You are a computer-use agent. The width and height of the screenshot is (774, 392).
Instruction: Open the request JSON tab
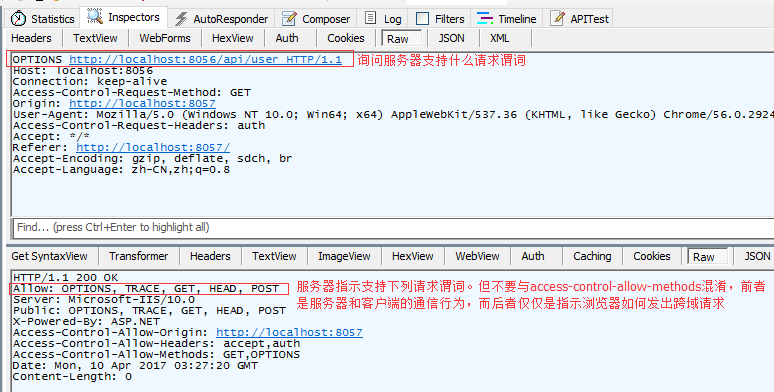pyautogui.click(x=451, y=38)
